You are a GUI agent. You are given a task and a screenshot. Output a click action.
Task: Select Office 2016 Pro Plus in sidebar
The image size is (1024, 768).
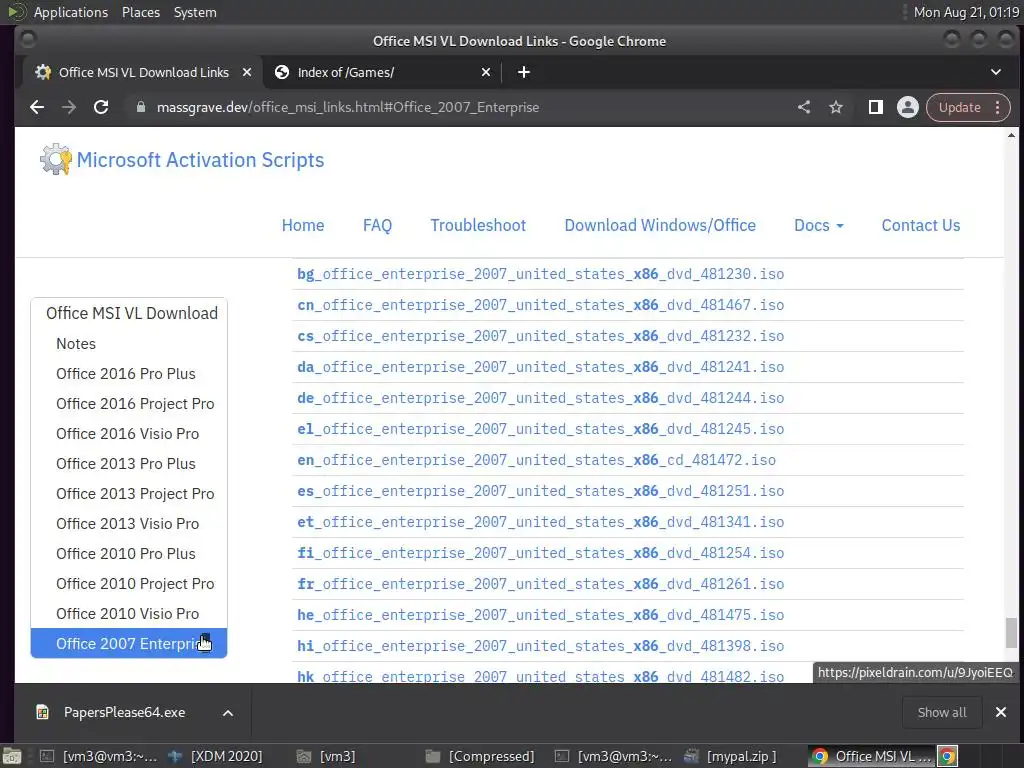point(126,373)
